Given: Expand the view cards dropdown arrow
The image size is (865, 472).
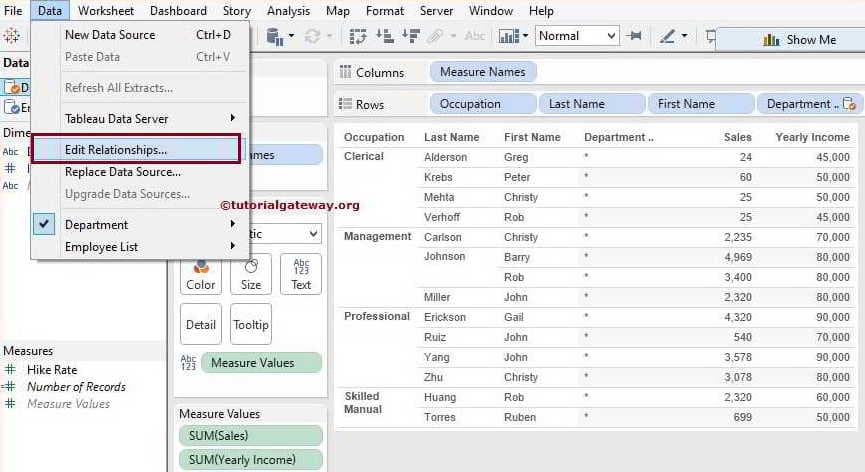Looking at the screenshot, I should tap(525, 36).
